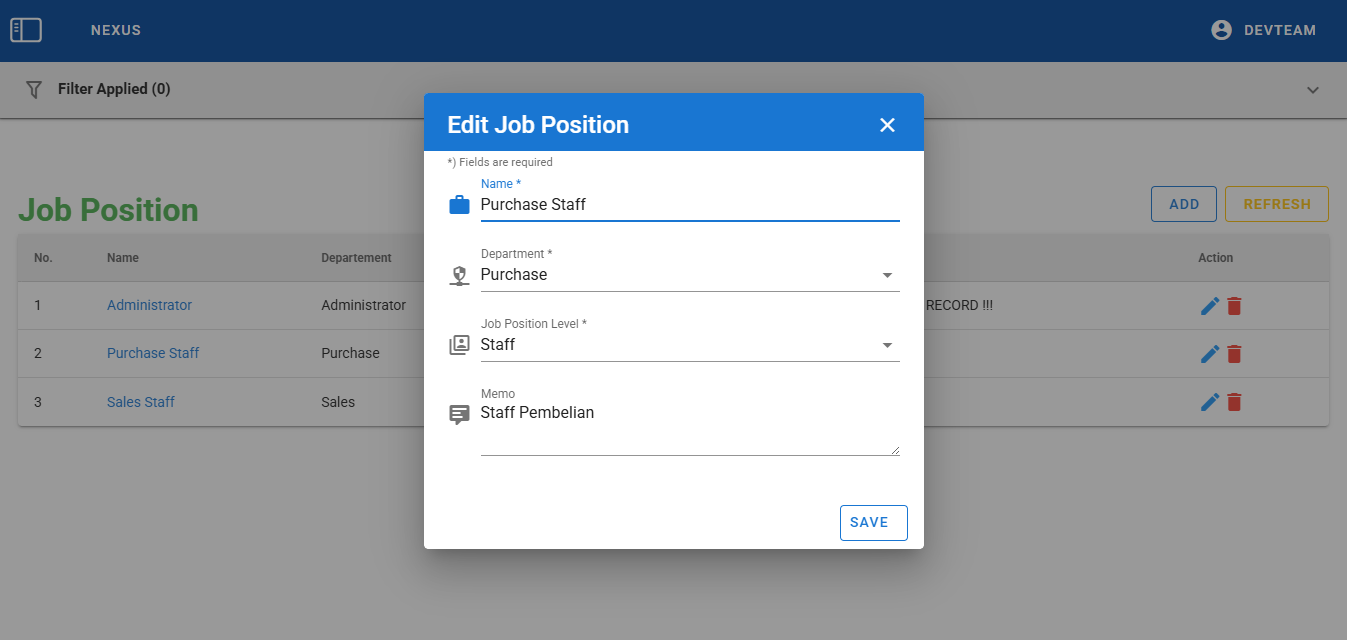Viewport: 1347px width, 640px height.
Task: Click the trash icon in Administrator row
Action: point(1235,306)
